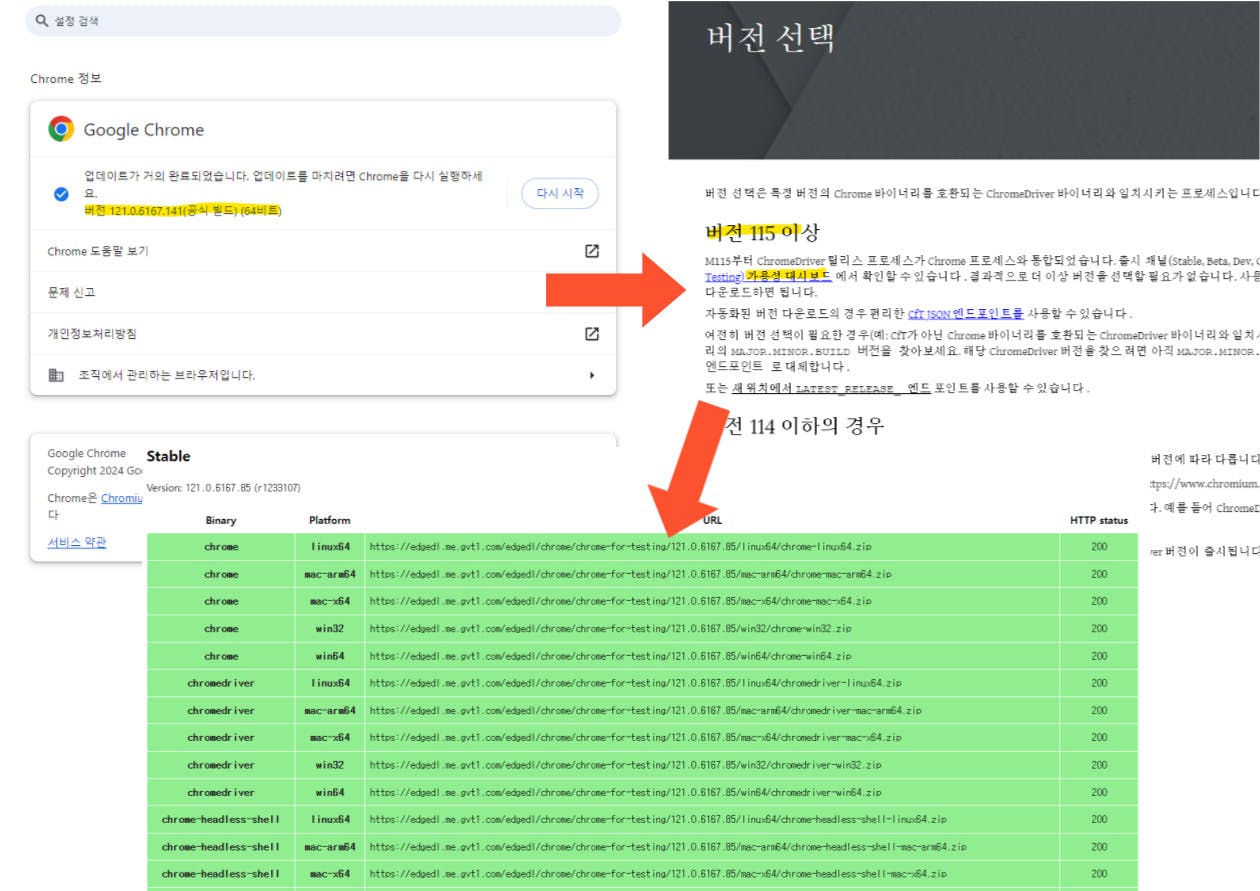Select the chromedriver-mac-arm64.zip URL
This screenshot has height=891, width=1260.
645,710
